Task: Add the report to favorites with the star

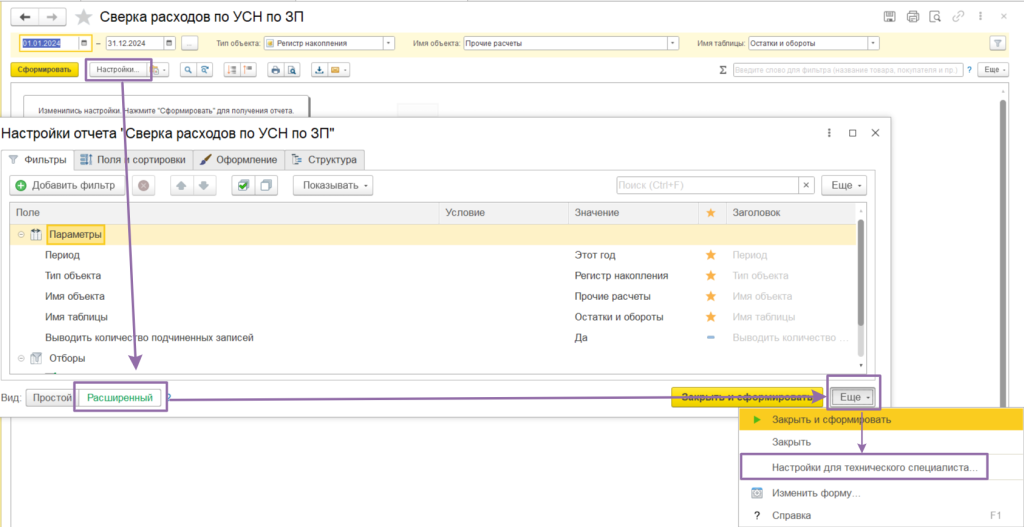Action: point(84,17)
